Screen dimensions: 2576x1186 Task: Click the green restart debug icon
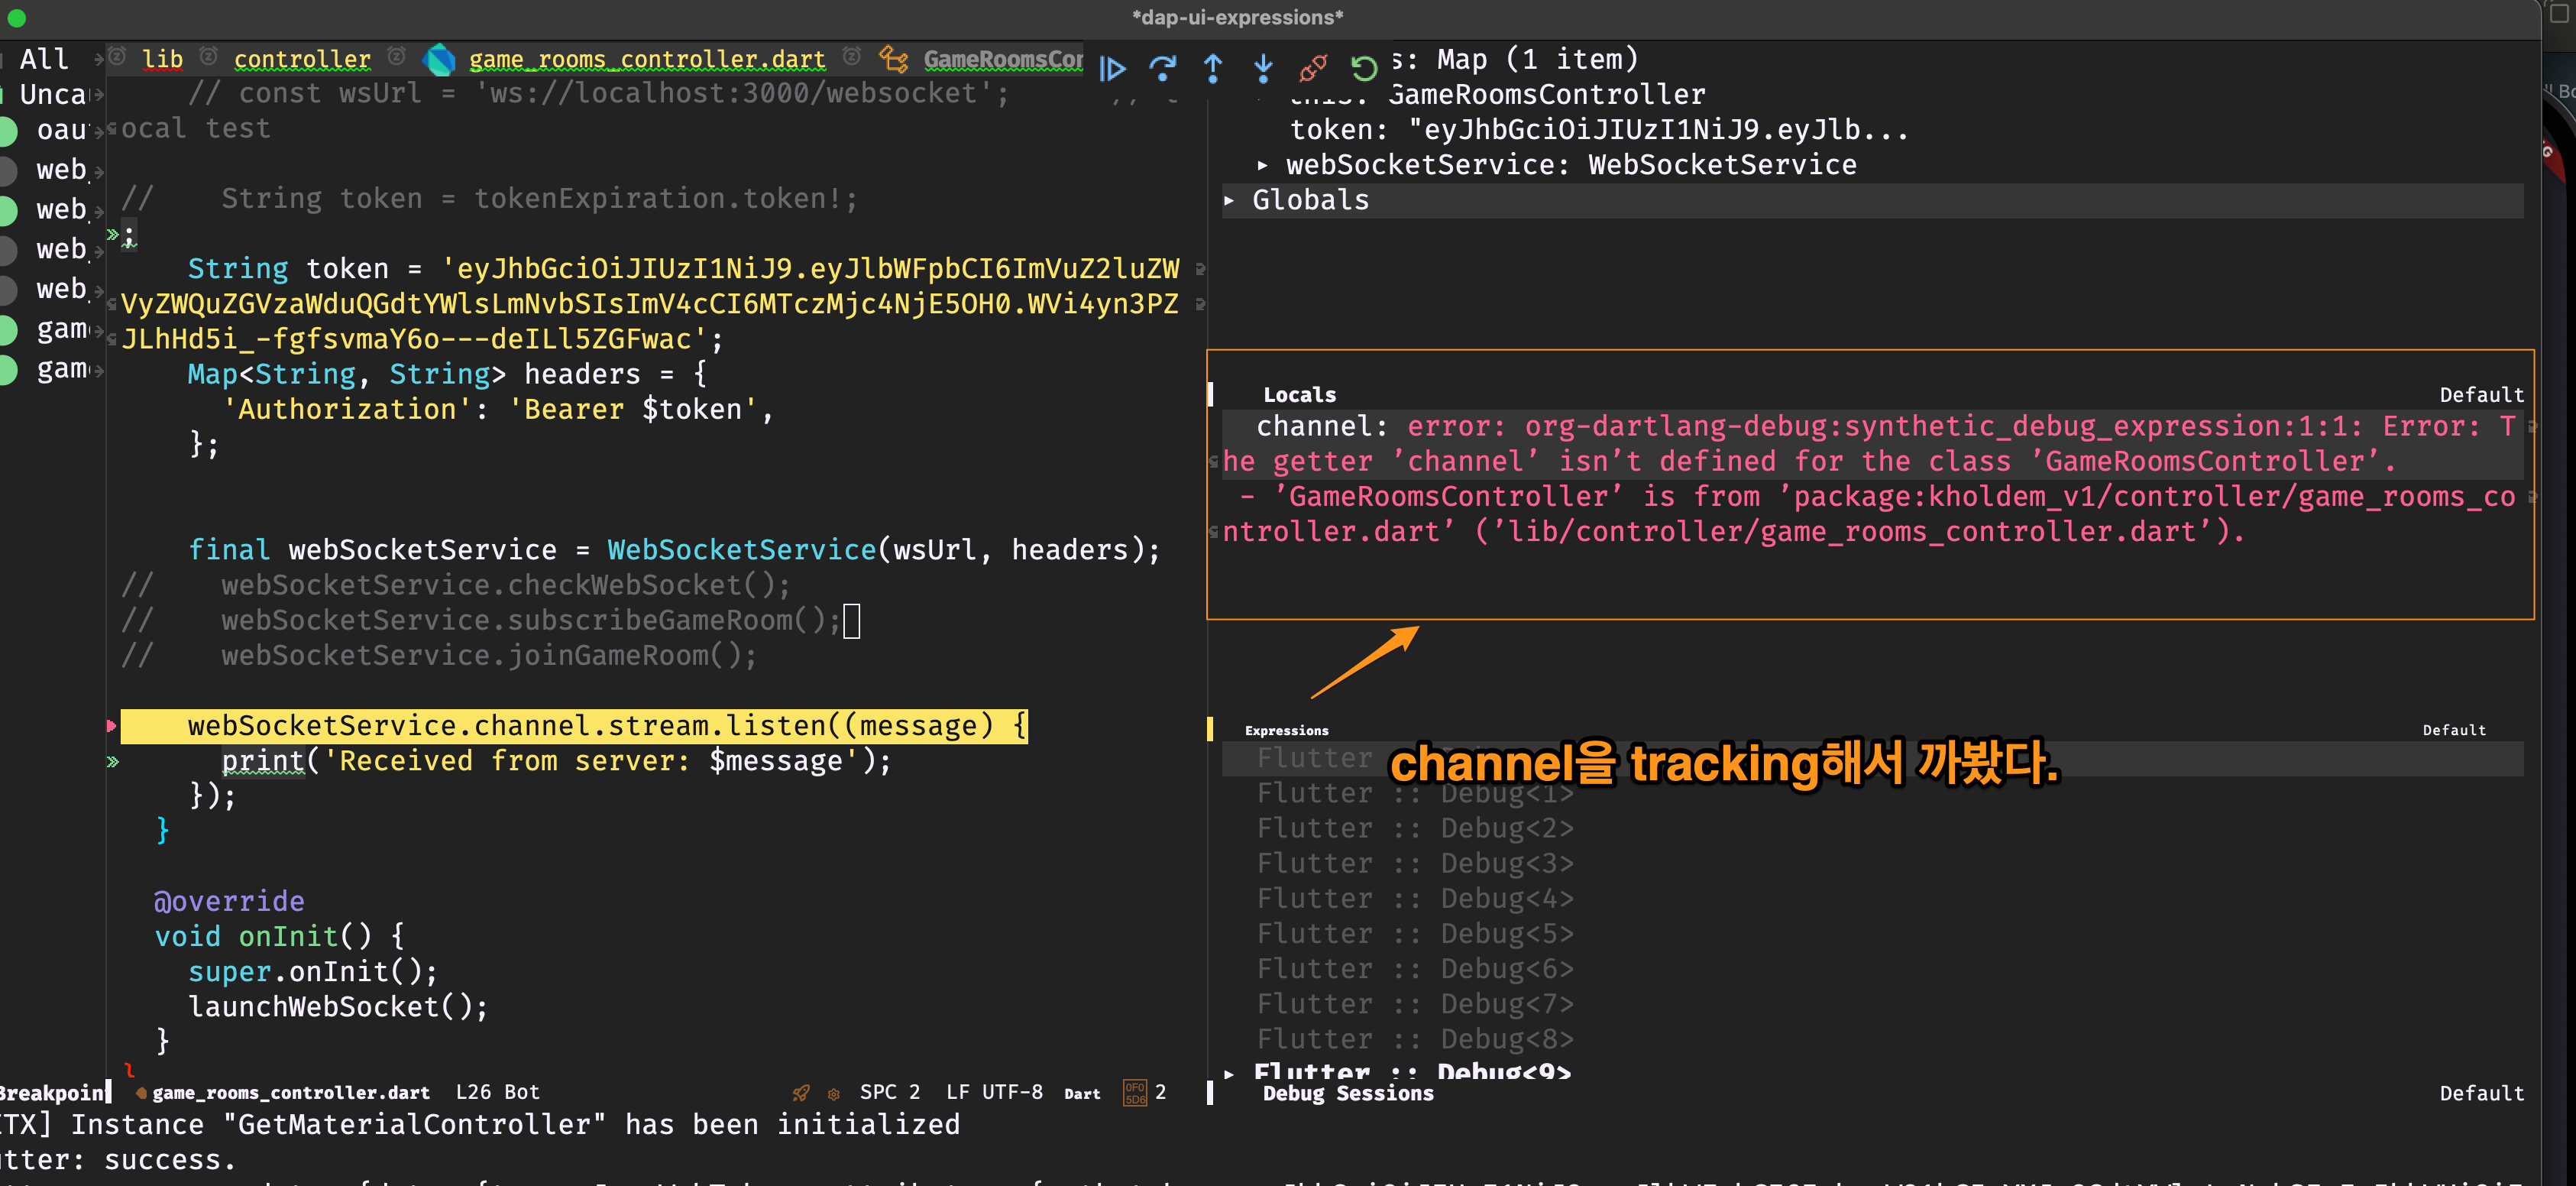coord(1364,69)
